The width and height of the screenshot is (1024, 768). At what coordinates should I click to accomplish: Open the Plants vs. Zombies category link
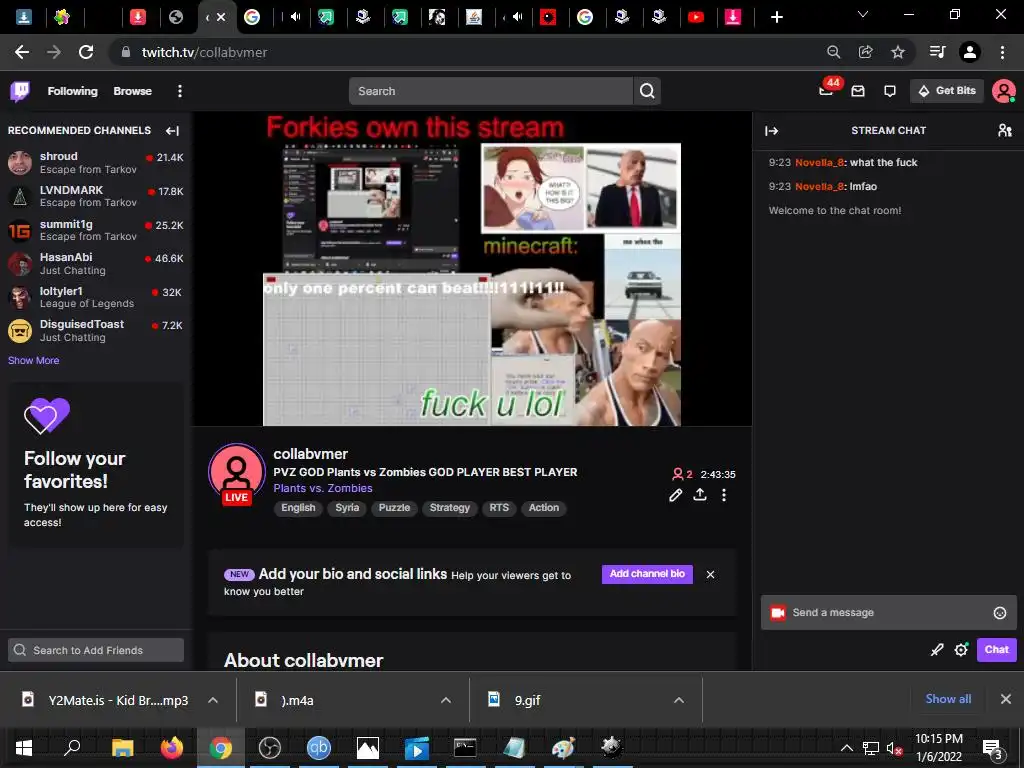pos(323,488)
